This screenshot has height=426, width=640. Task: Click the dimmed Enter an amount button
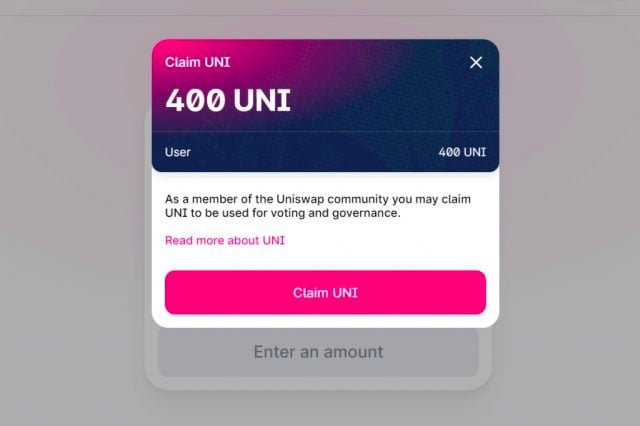318,352
